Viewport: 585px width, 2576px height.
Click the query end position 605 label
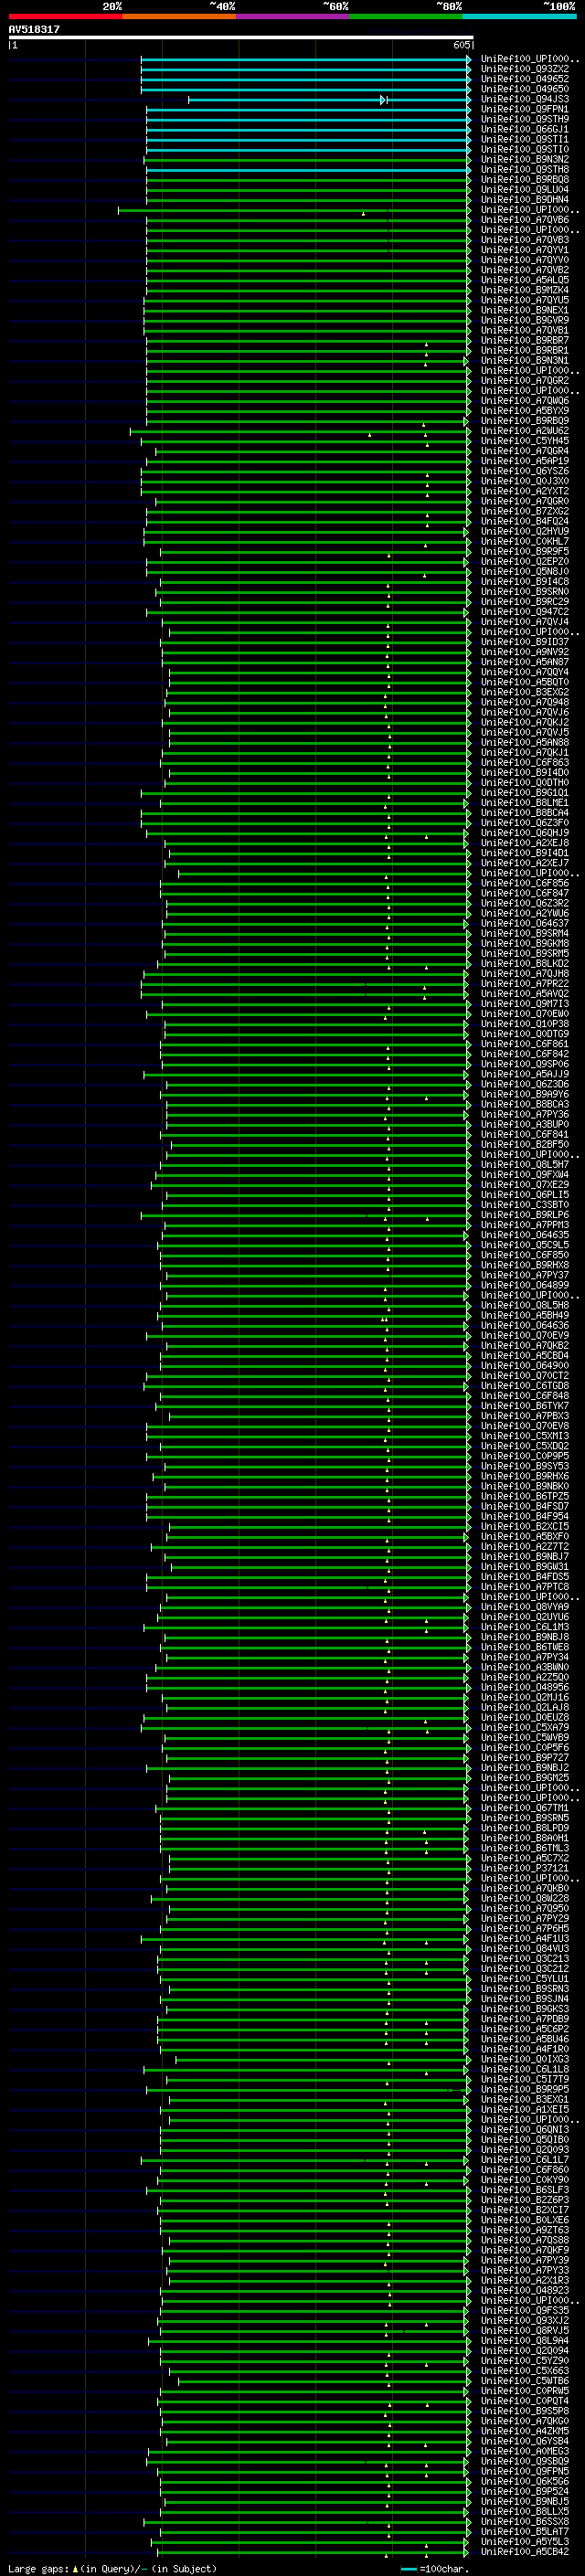pos(461,45)
